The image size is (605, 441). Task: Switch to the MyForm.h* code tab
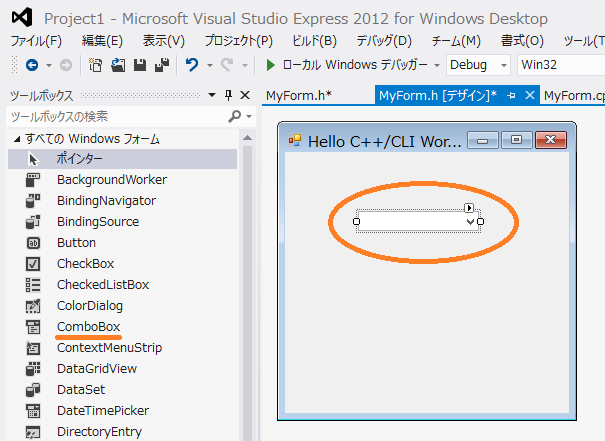pos(298,95)
